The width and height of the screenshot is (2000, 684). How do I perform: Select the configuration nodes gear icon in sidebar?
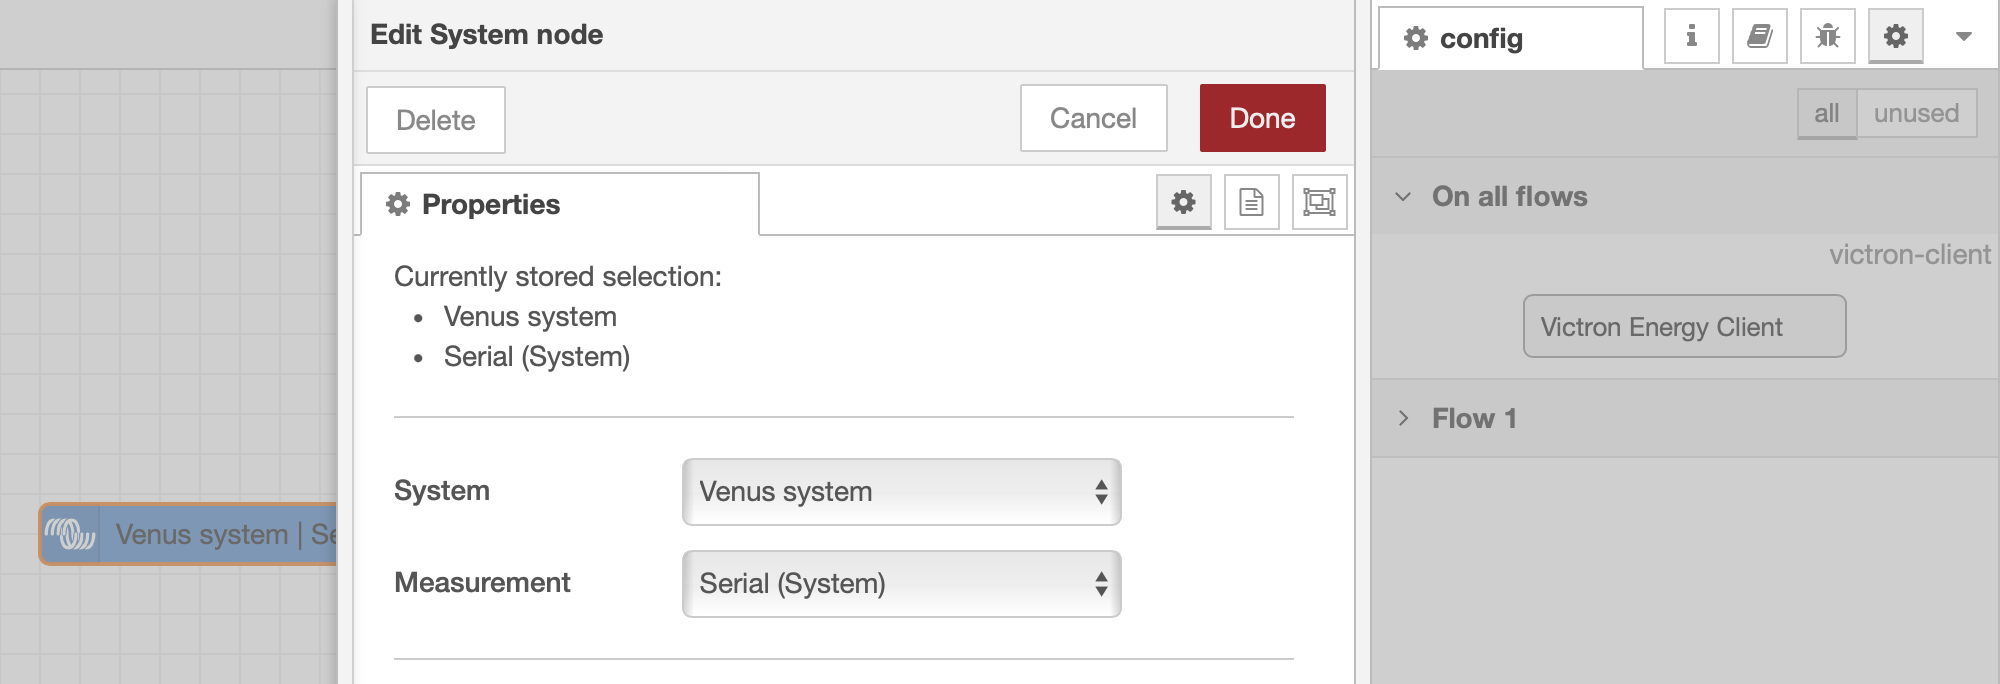click(1895, 36)
